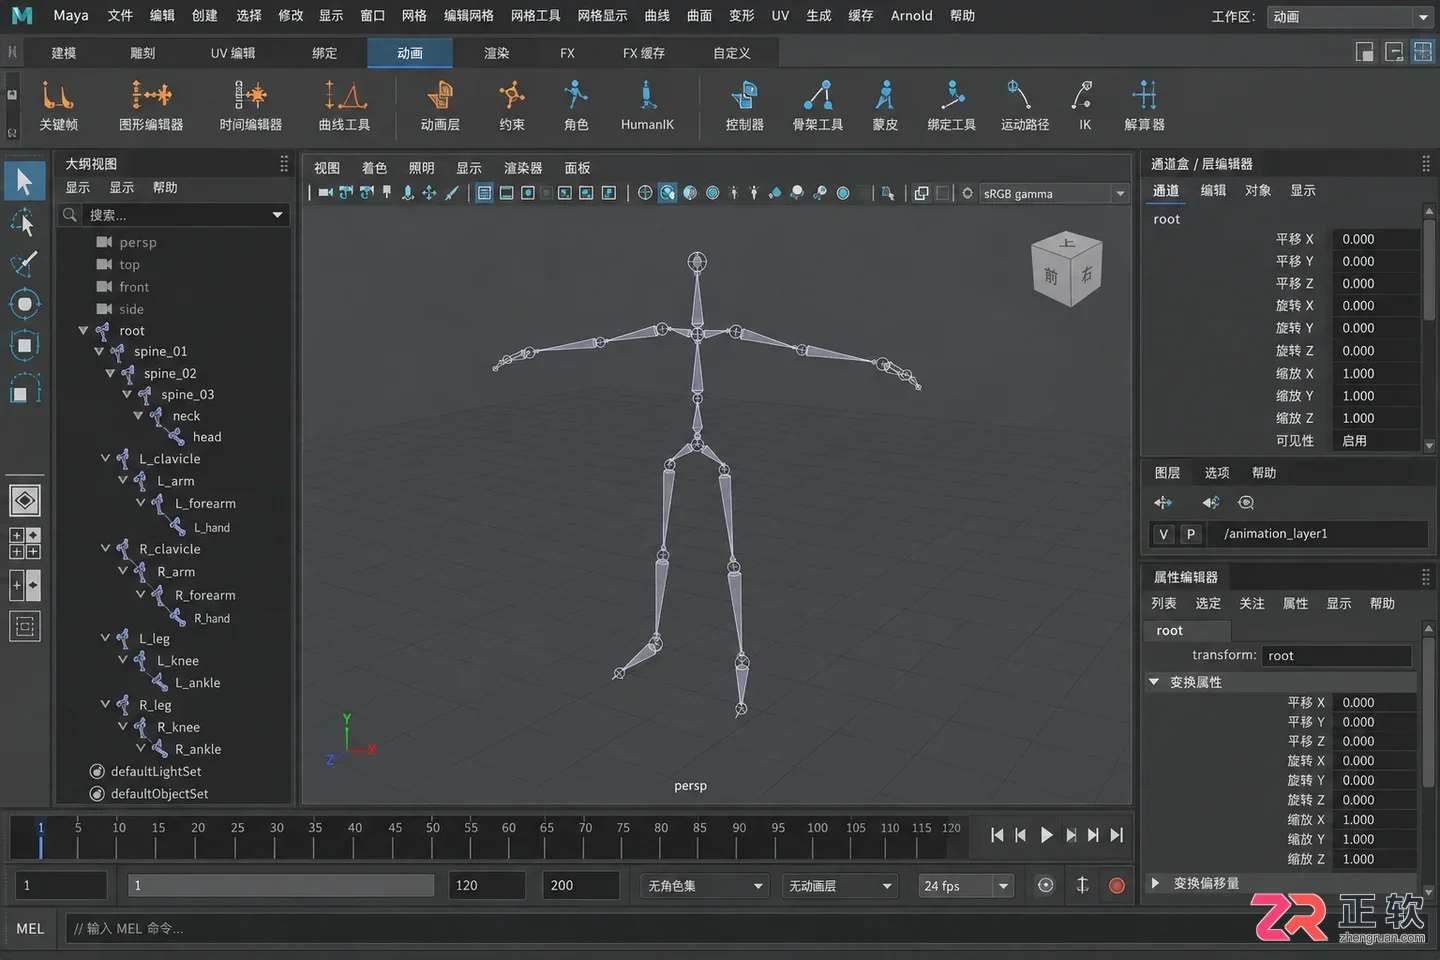Open the Arnold menu
Viewport: 1440px width, 960px height.
click(911, 16)
